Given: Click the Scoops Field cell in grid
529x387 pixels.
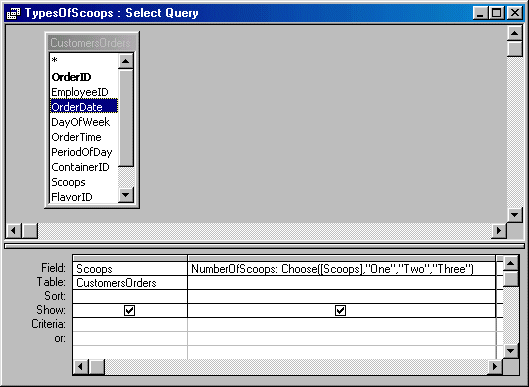Looking at the screenshot, I should click(x=130, y=269).
